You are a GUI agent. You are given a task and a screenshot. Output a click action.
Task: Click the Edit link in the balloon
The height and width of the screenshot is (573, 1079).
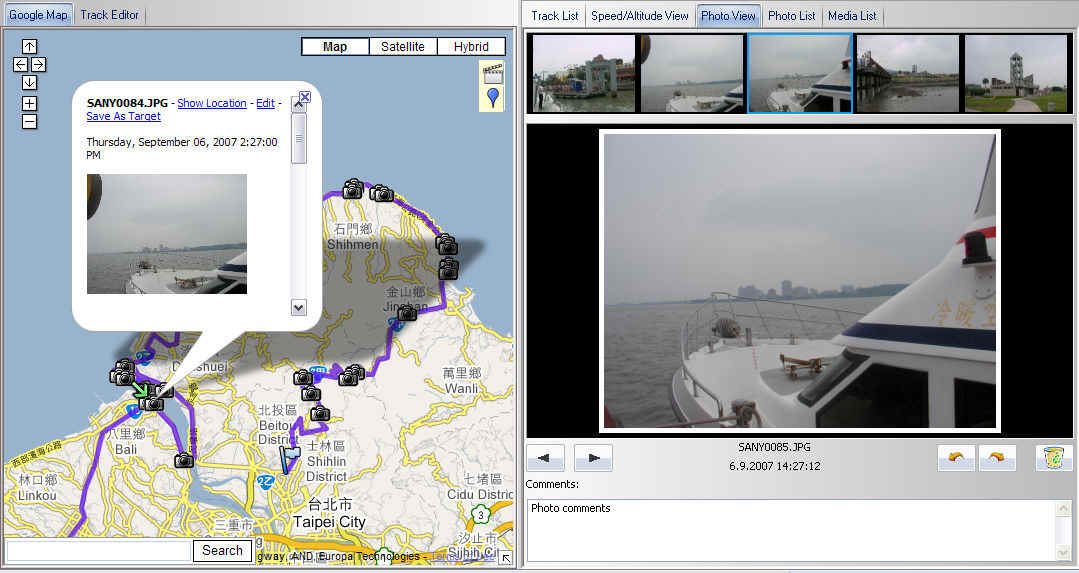266,103
